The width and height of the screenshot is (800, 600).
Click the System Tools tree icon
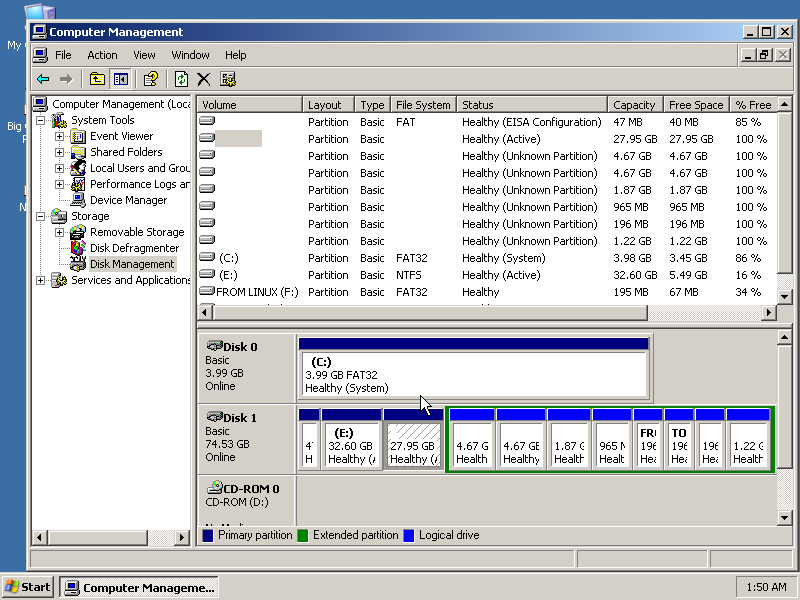(59, 120)
